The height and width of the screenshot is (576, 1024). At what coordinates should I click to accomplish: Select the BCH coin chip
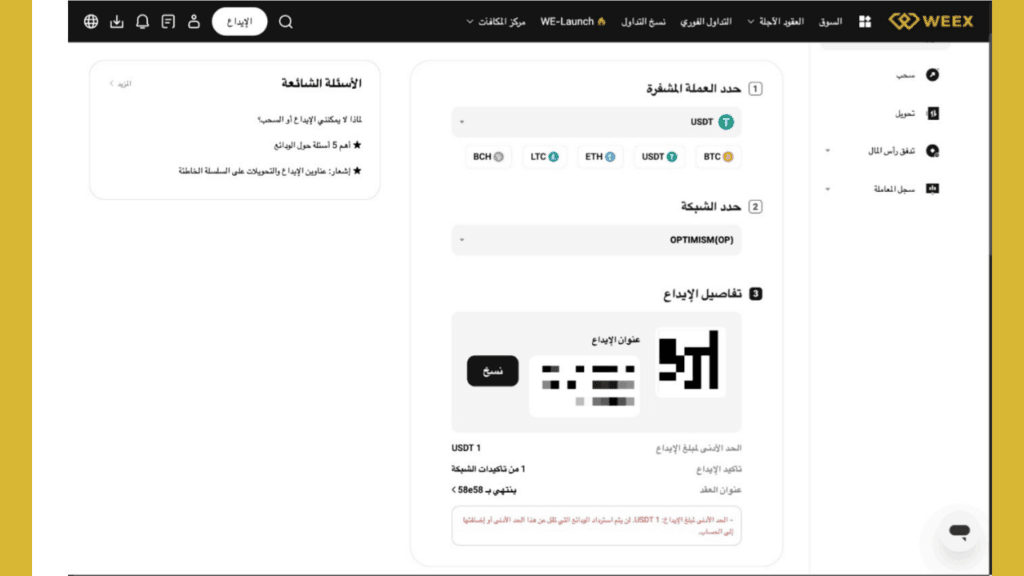(x=488, y=157)
